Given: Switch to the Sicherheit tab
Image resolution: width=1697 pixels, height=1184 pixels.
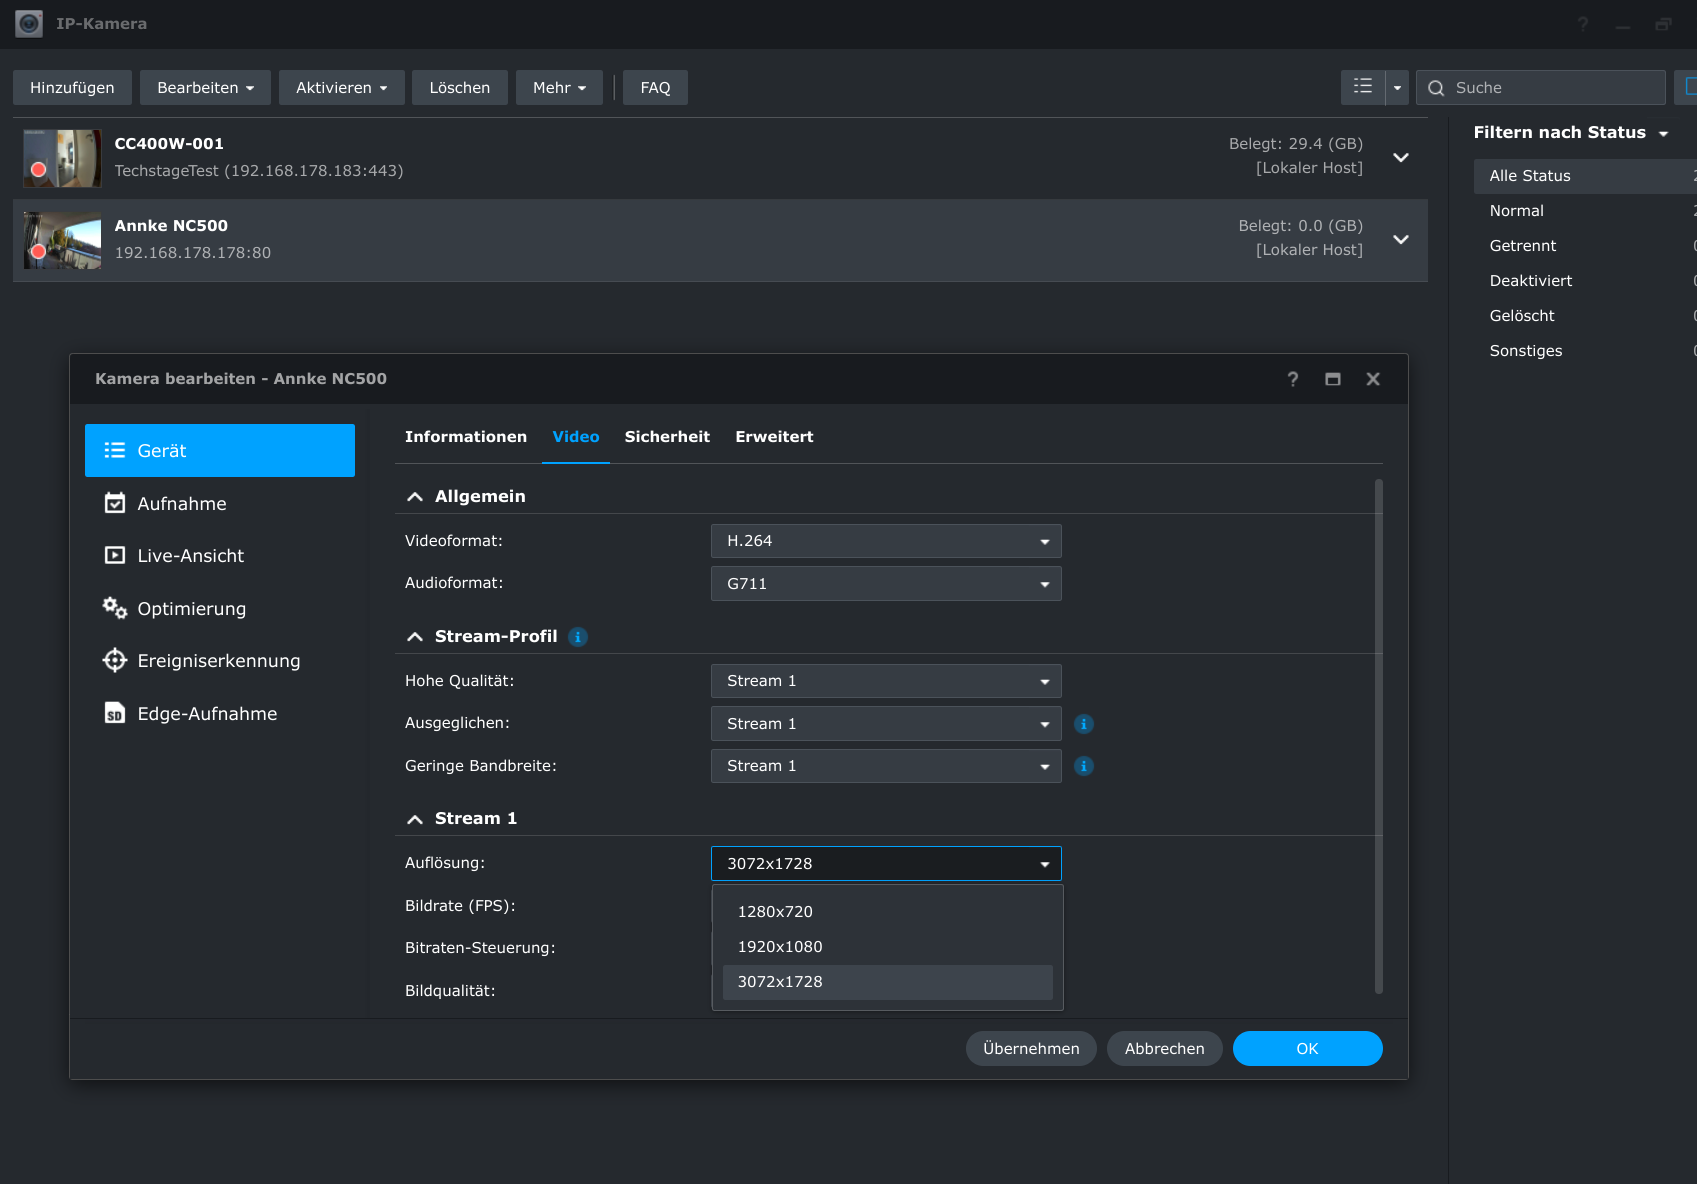Looking at the screenshot, I should tap(666, 437).
